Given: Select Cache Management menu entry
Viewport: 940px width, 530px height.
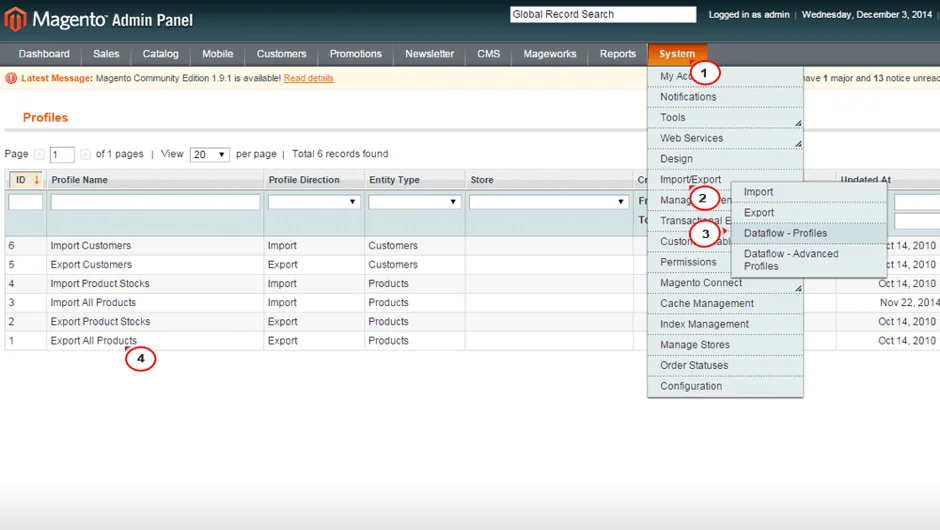Looking at the screenshot, I should pos(725,303).
